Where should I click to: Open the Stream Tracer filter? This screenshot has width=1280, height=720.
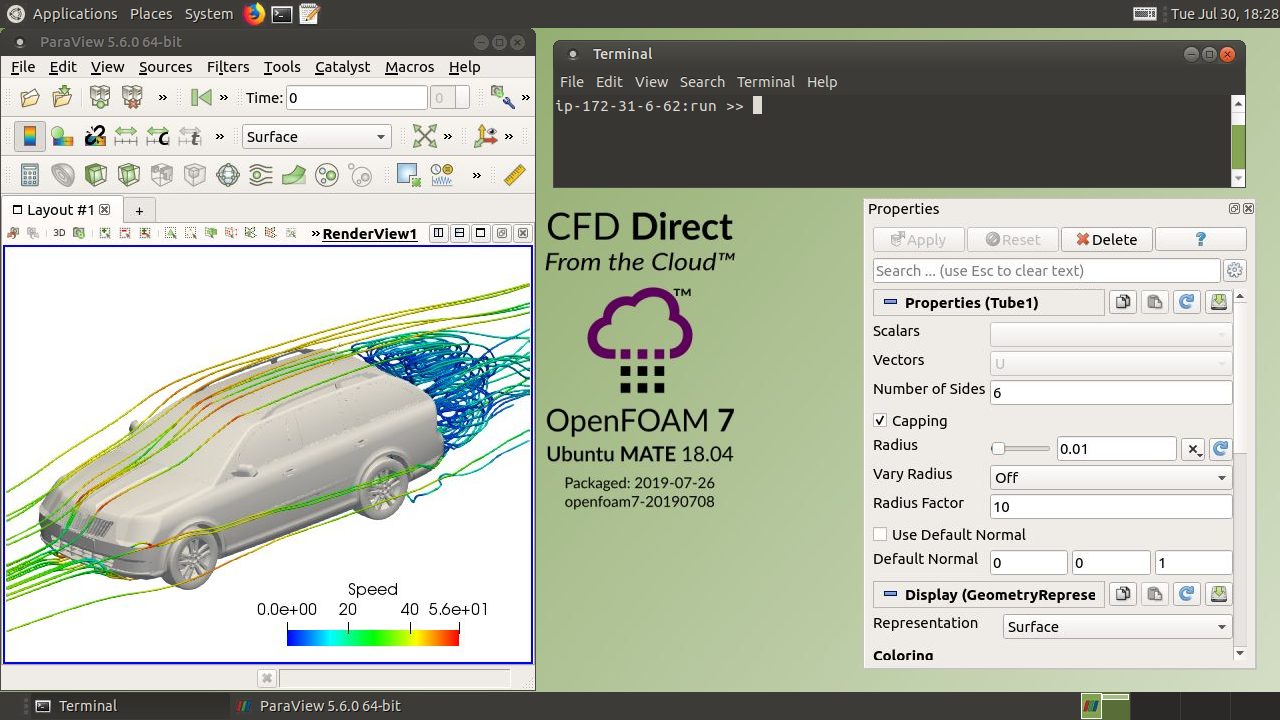260,175
